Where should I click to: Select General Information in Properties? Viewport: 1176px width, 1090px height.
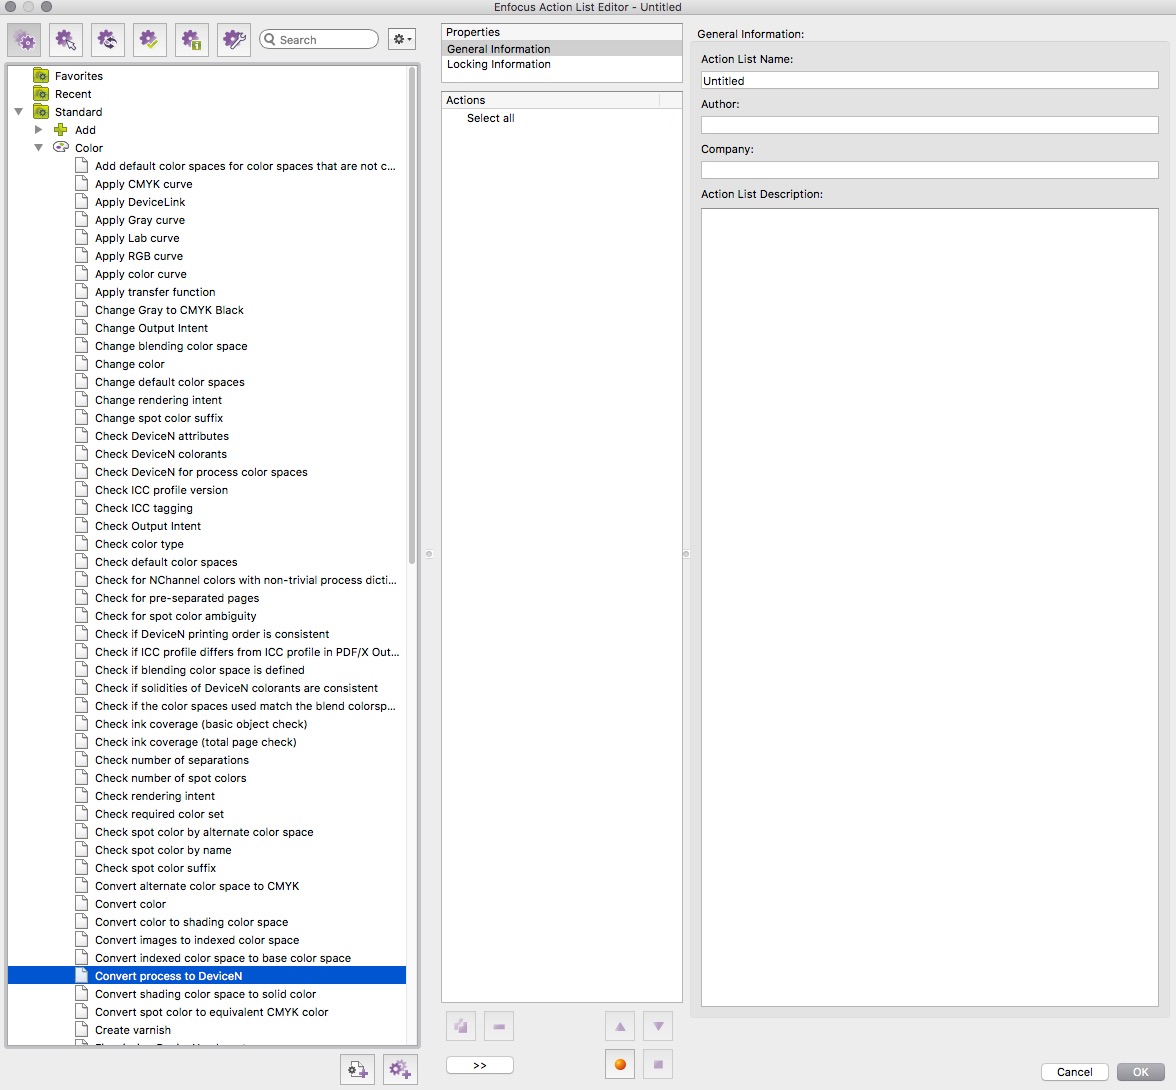pos(562,49)
